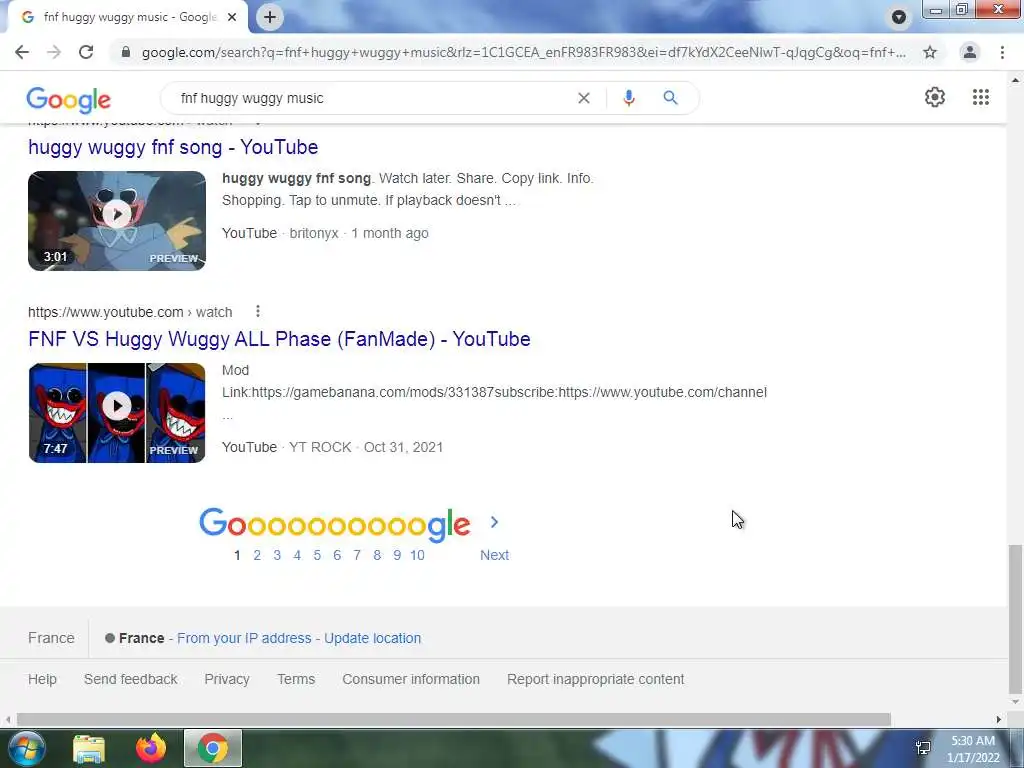Go to results page 8

pos(377,555)
